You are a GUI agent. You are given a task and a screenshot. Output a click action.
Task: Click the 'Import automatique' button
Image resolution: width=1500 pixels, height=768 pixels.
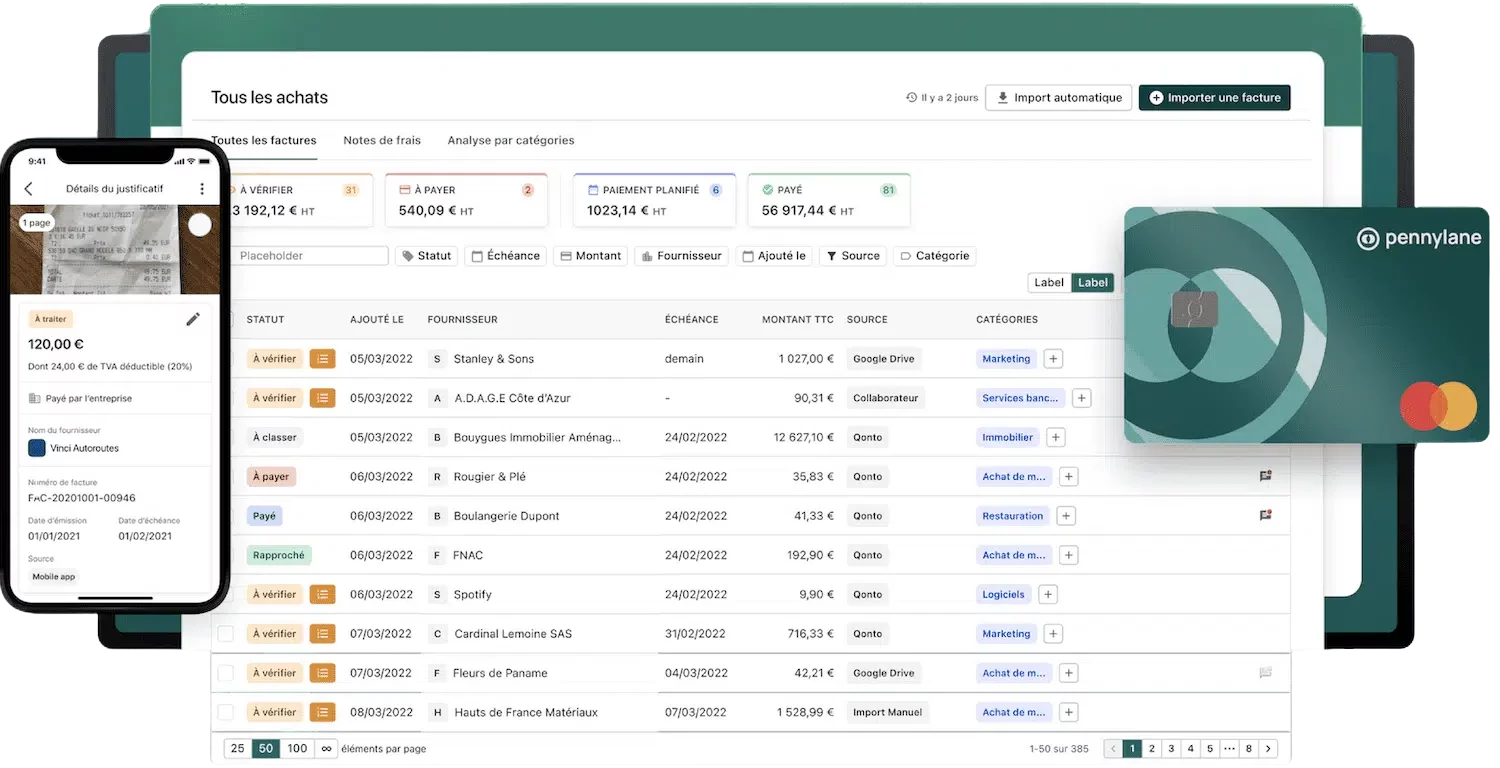(1059, 98)
